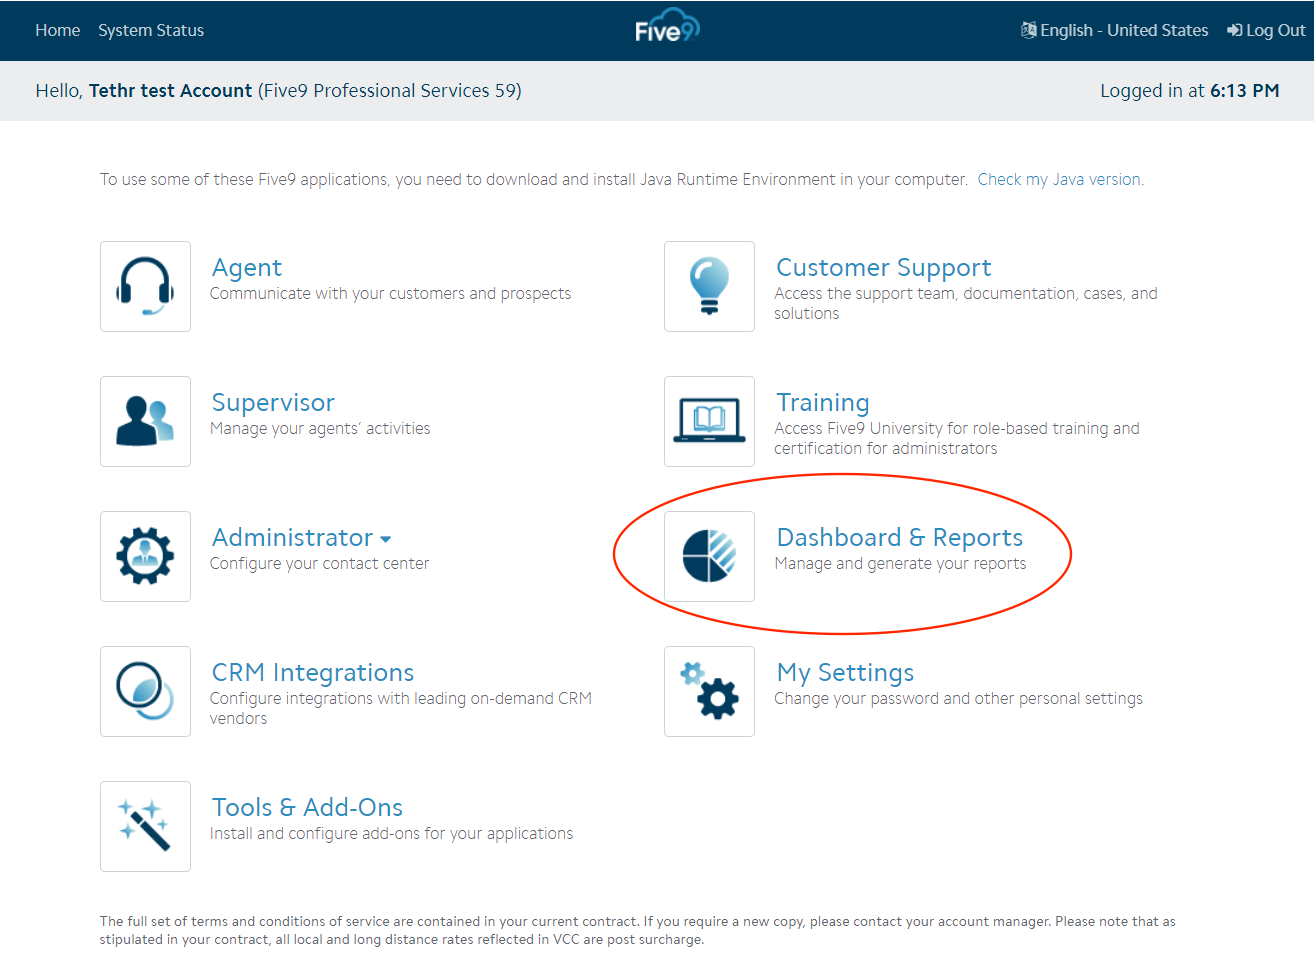Go to the Home menu item
The height and width of the screenshot is (974, 1316).
57,30
